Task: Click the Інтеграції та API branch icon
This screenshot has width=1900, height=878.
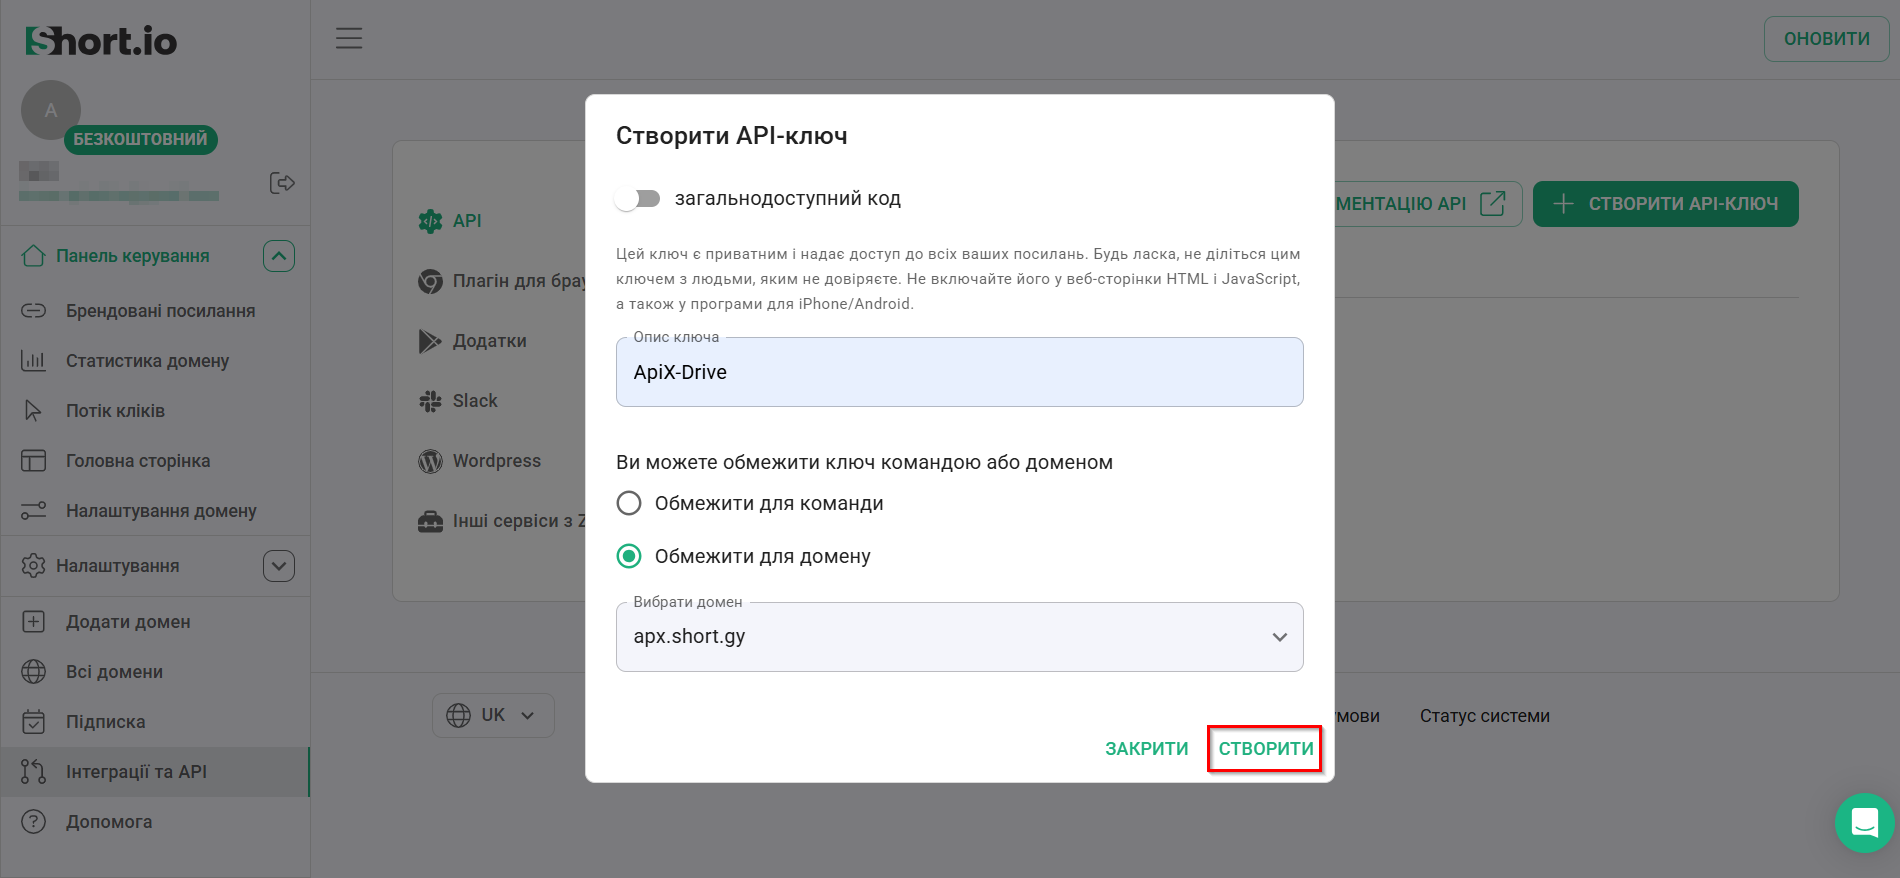Action: (x=33, y=772)
